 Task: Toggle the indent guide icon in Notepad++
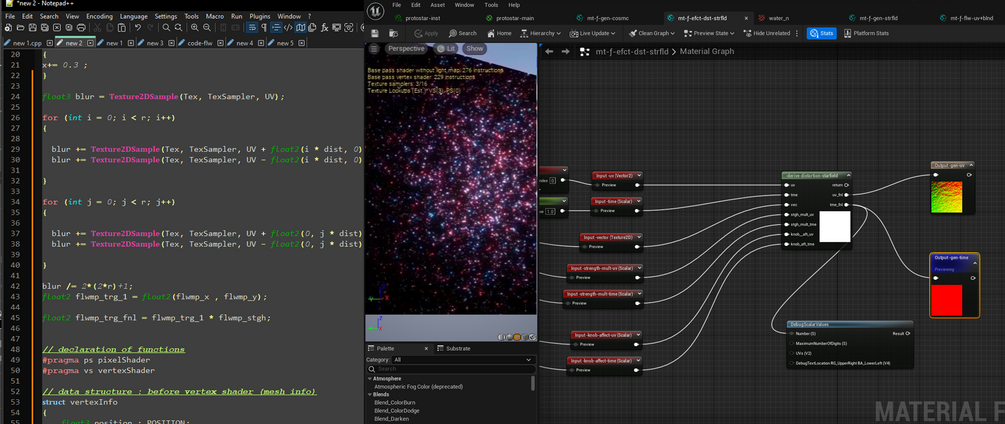276,28
